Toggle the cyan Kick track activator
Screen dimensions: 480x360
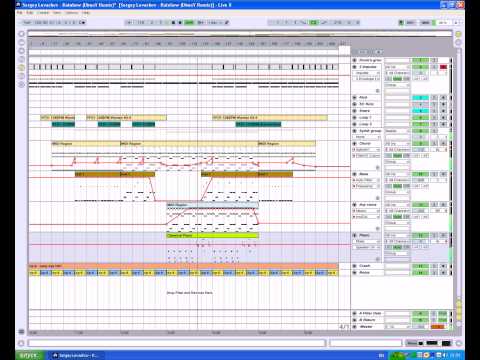coord(420,98)
